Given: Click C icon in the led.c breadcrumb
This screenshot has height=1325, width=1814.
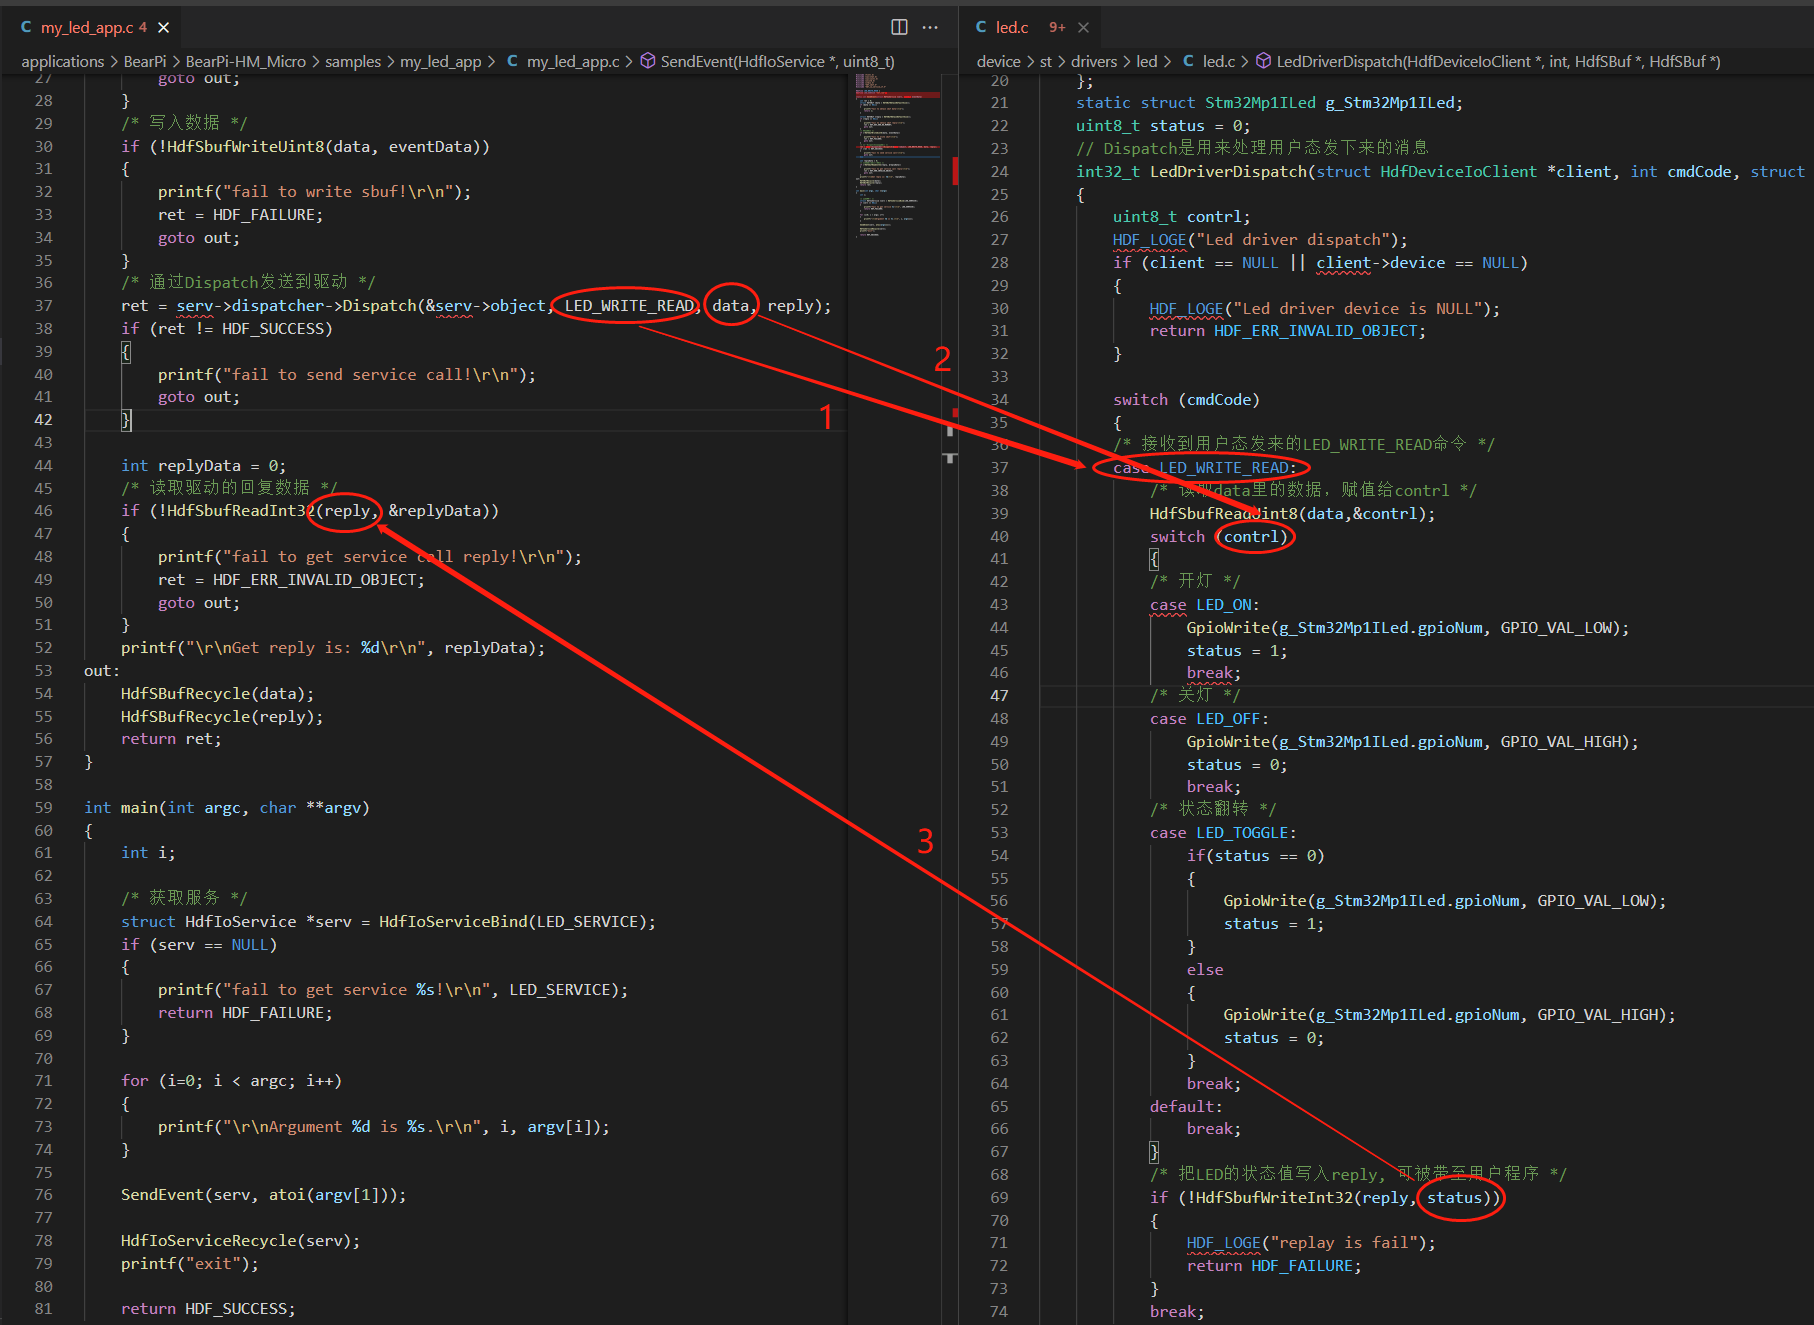Looking at the screenshot, I should click(1188, 61).
